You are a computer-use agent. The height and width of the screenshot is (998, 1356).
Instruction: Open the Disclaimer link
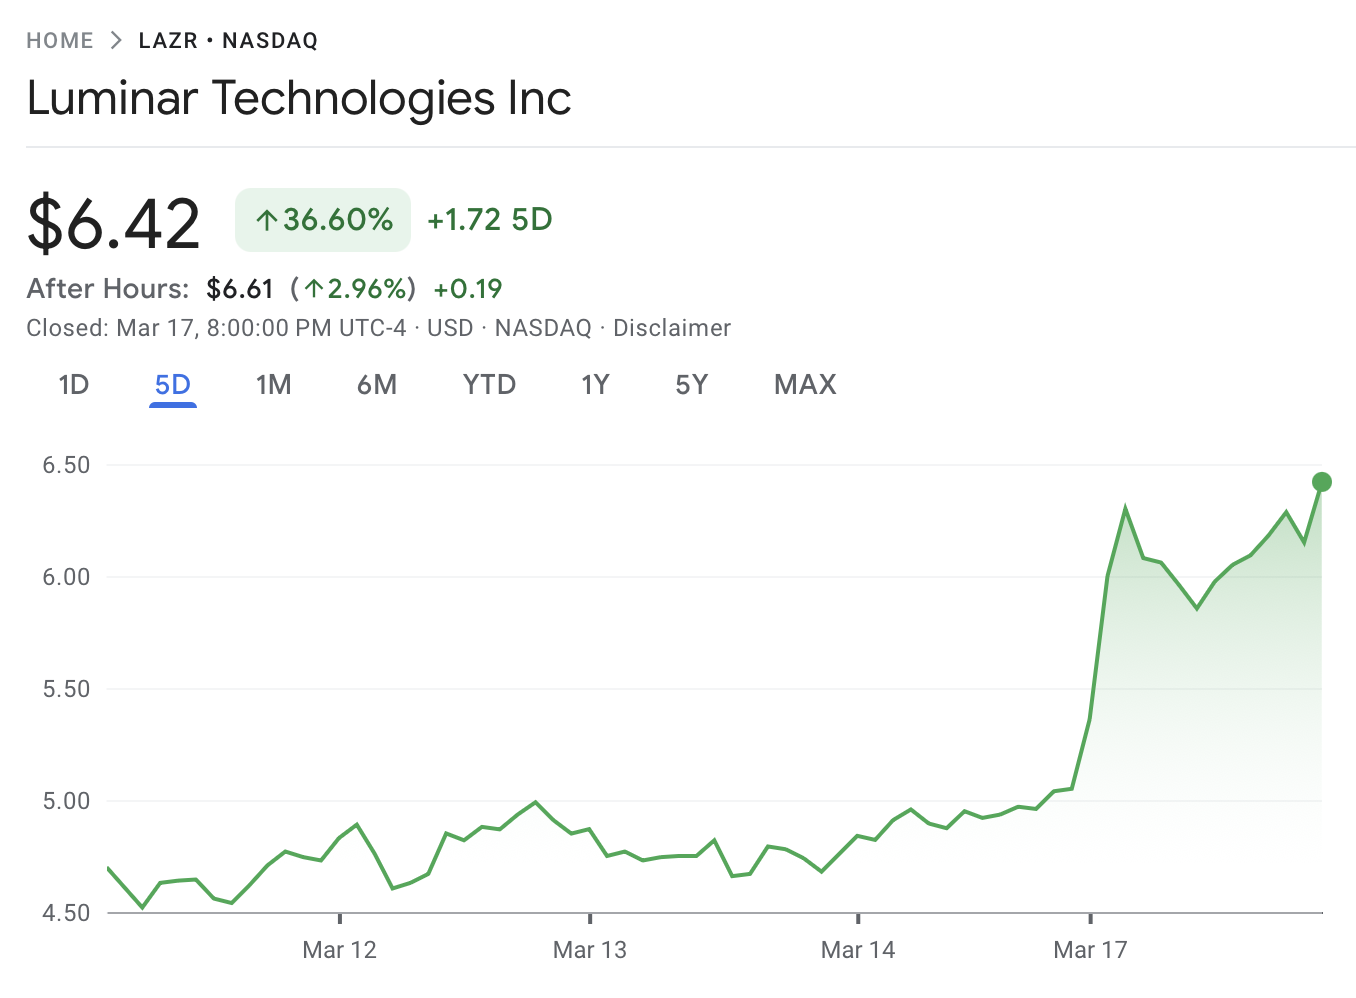[x=672, y=328]
